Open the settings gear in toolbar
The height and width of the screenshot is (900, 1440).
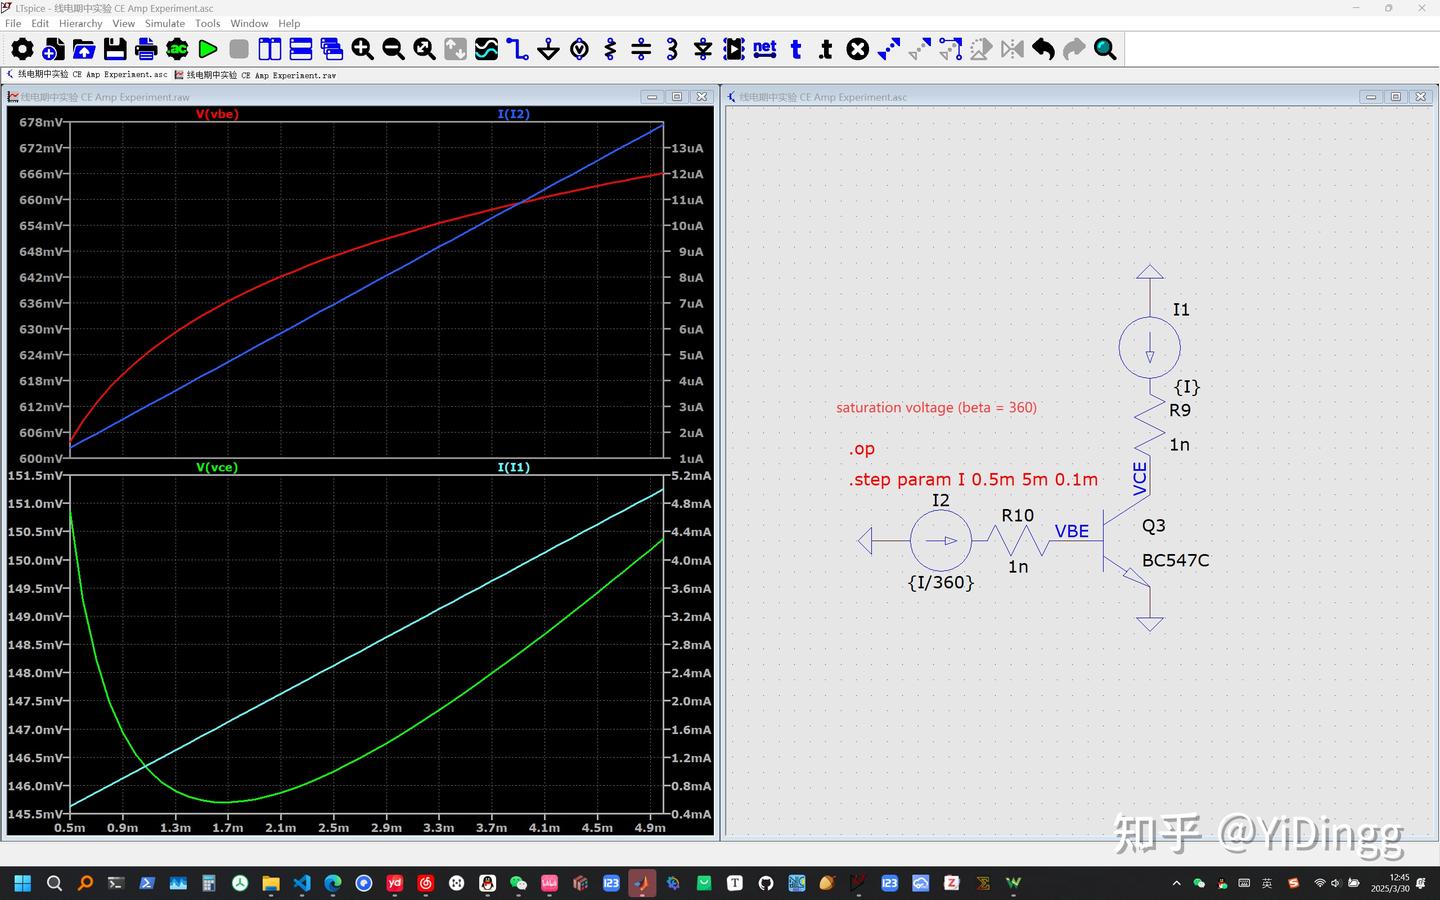(22, 49)
